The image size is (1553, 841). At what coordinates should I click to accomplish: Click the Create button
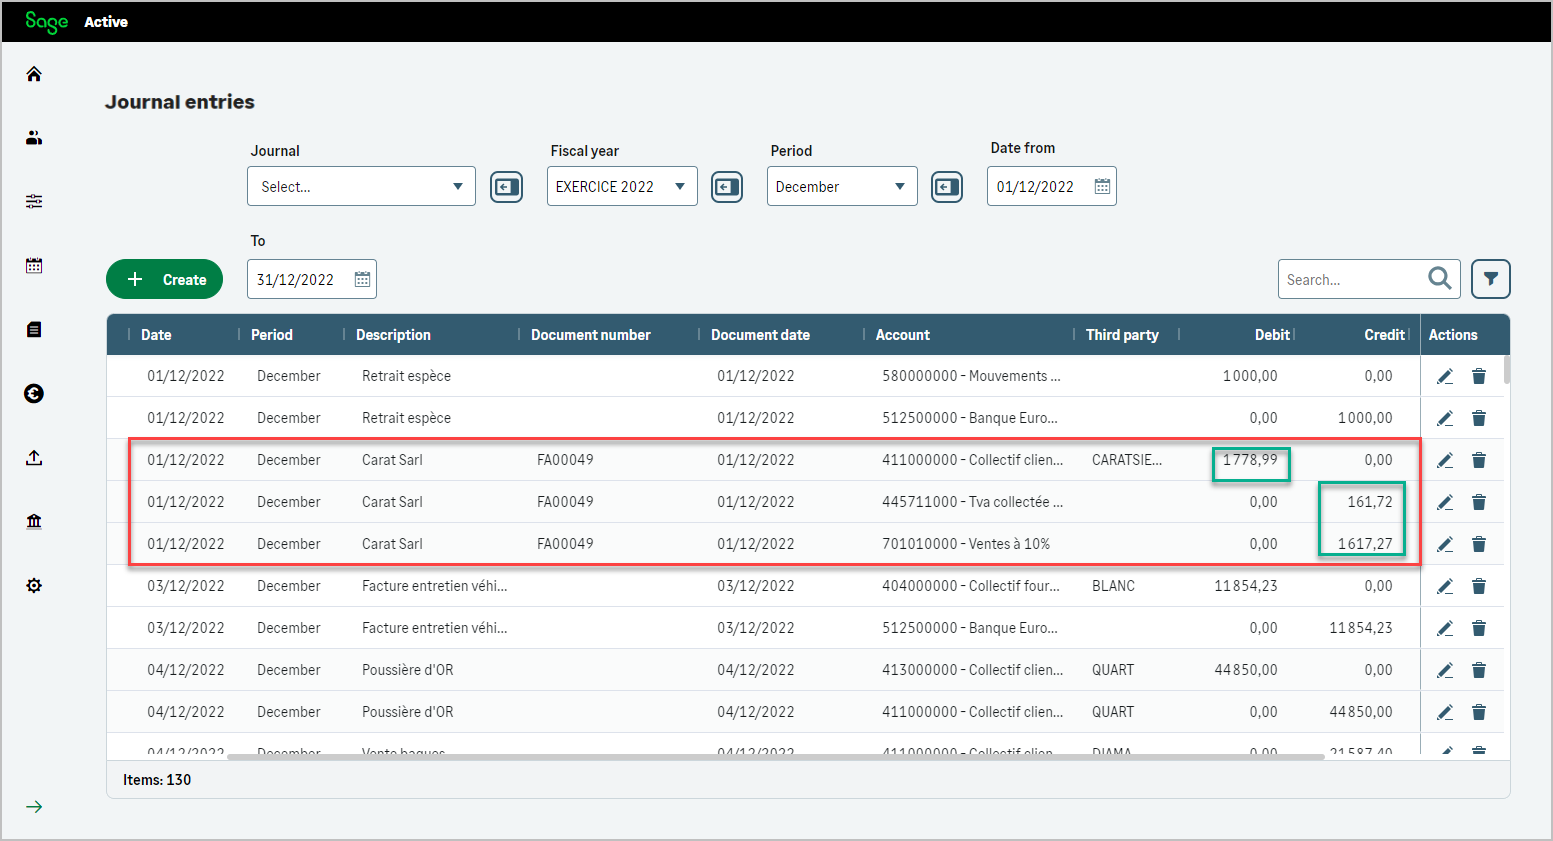pos(165,279)
